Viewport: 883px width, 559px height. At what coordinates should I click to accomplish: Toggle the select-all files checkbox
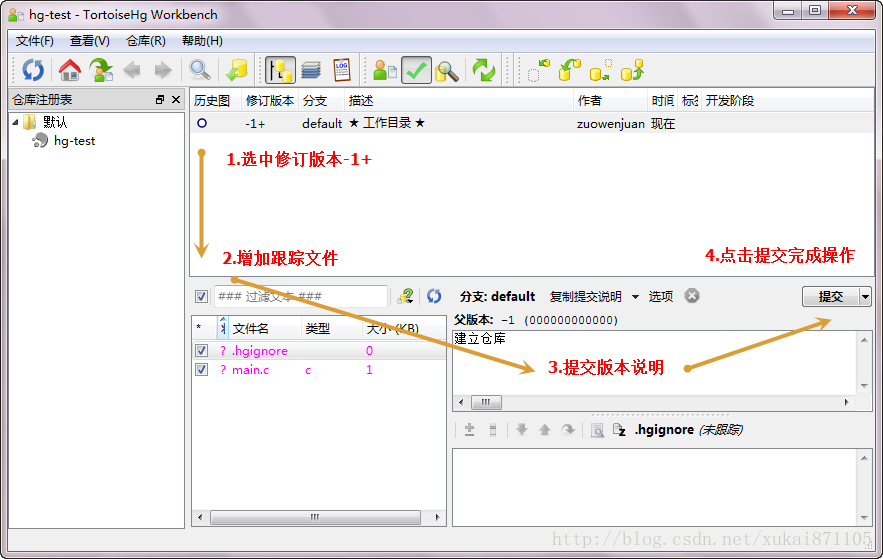201,296
